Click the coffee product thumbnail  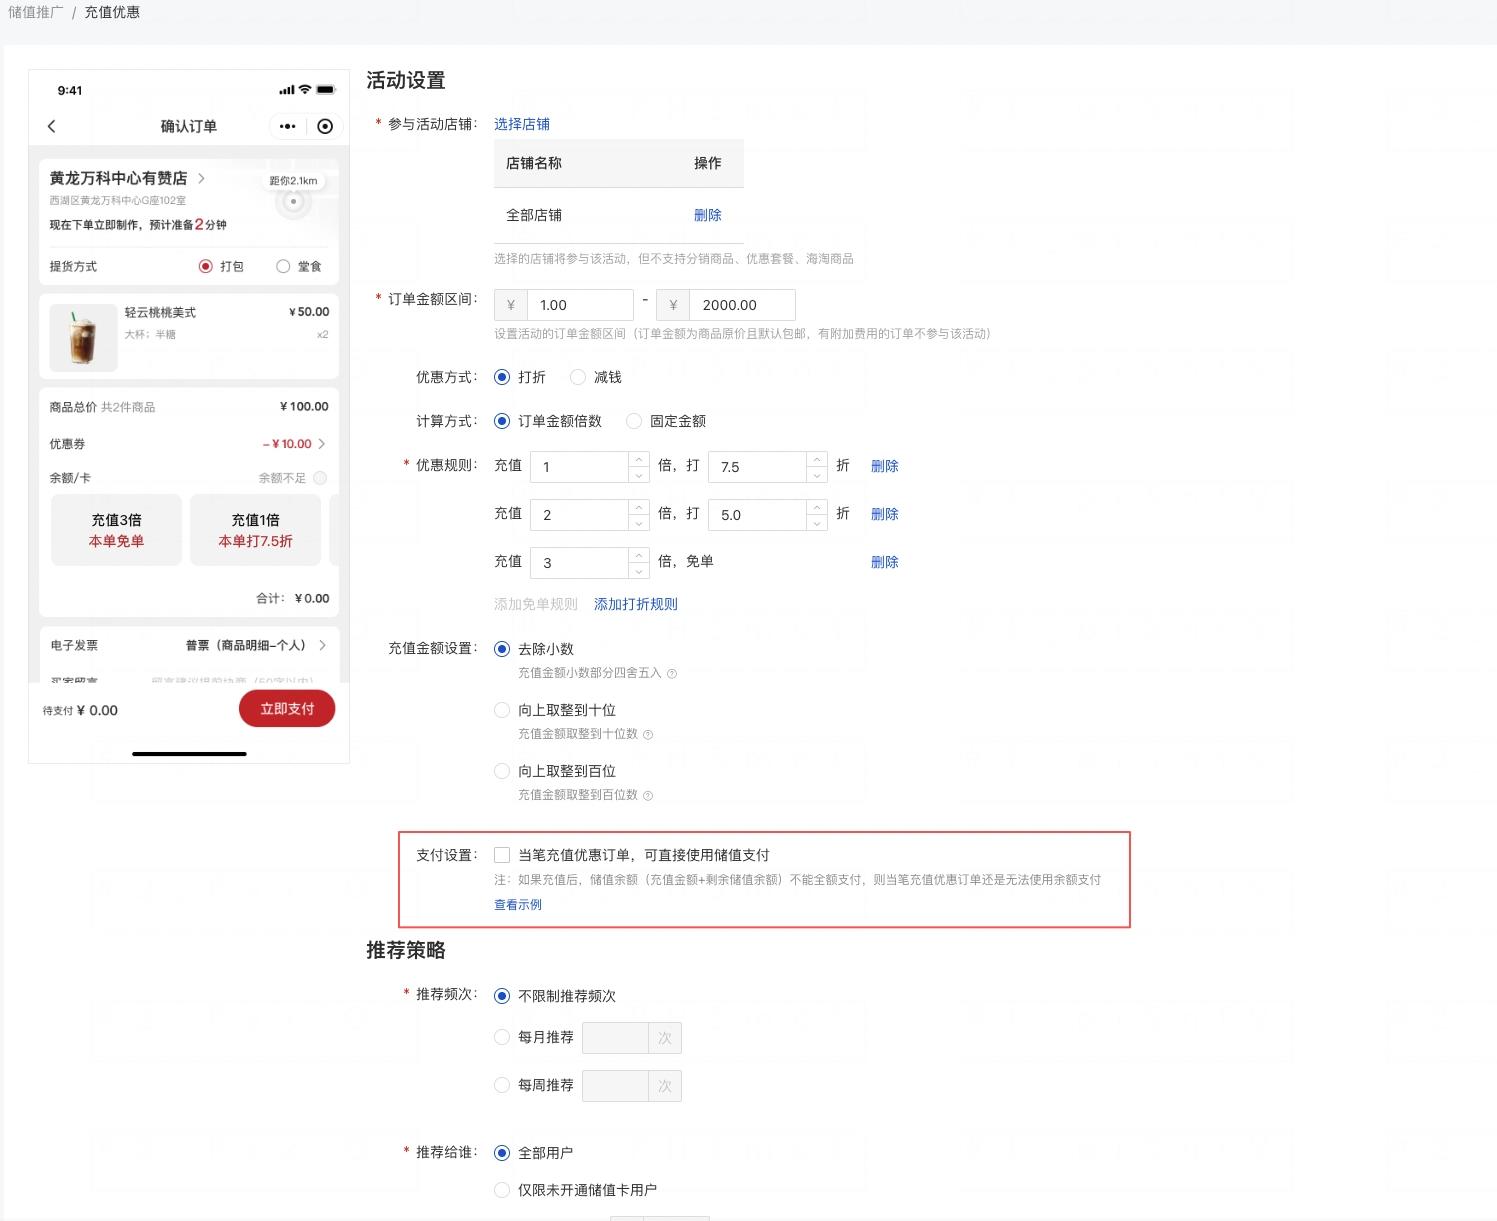[x=83, y=338]
